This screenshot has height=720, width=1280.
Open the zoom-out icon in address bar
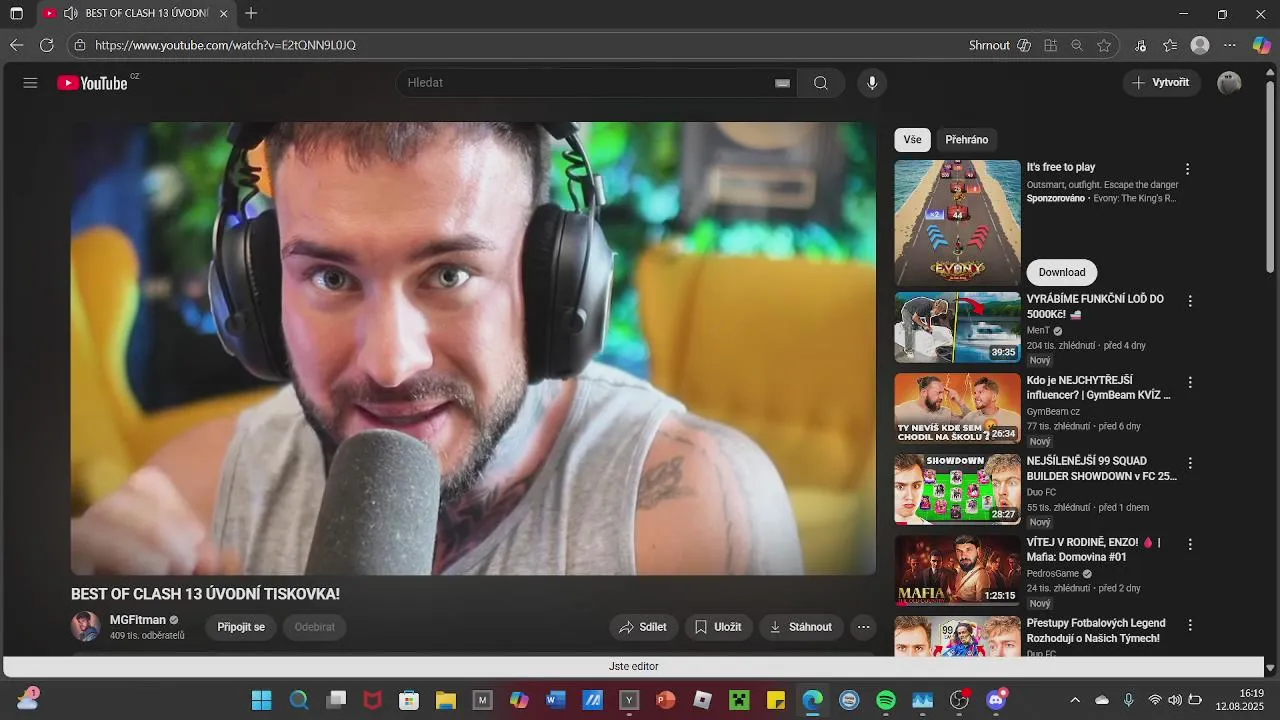point(1077,45)
